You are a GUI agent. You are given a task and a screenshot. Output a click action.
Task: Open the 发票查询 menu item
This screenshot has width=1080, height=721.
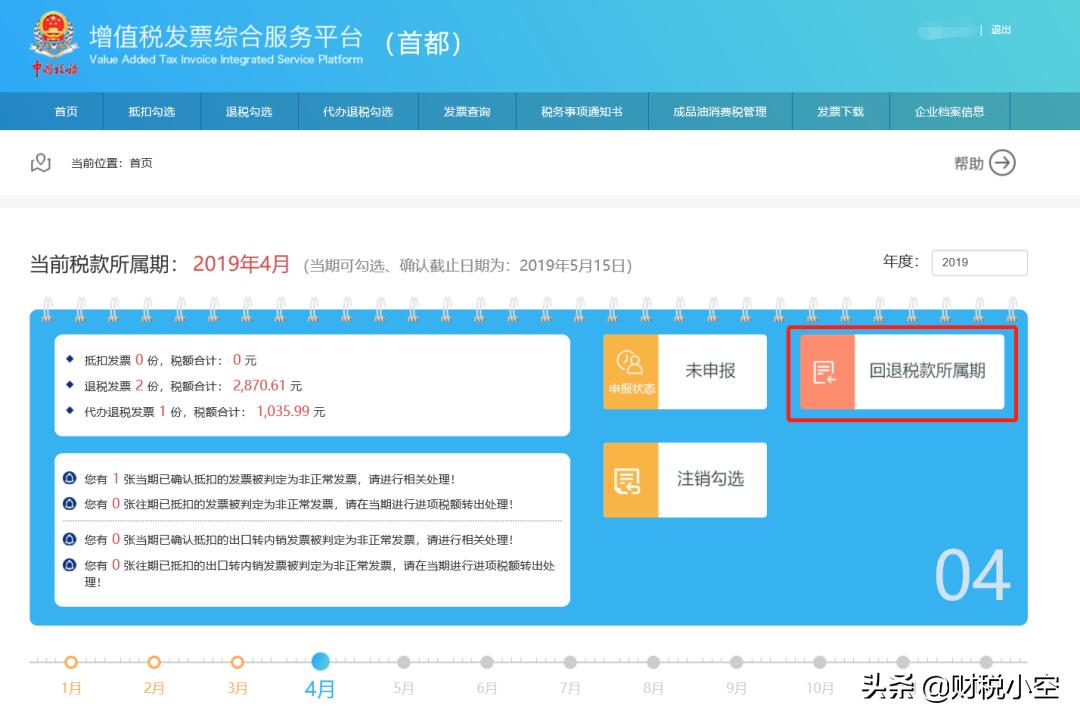pyautogui.click(x=466, y=111)
